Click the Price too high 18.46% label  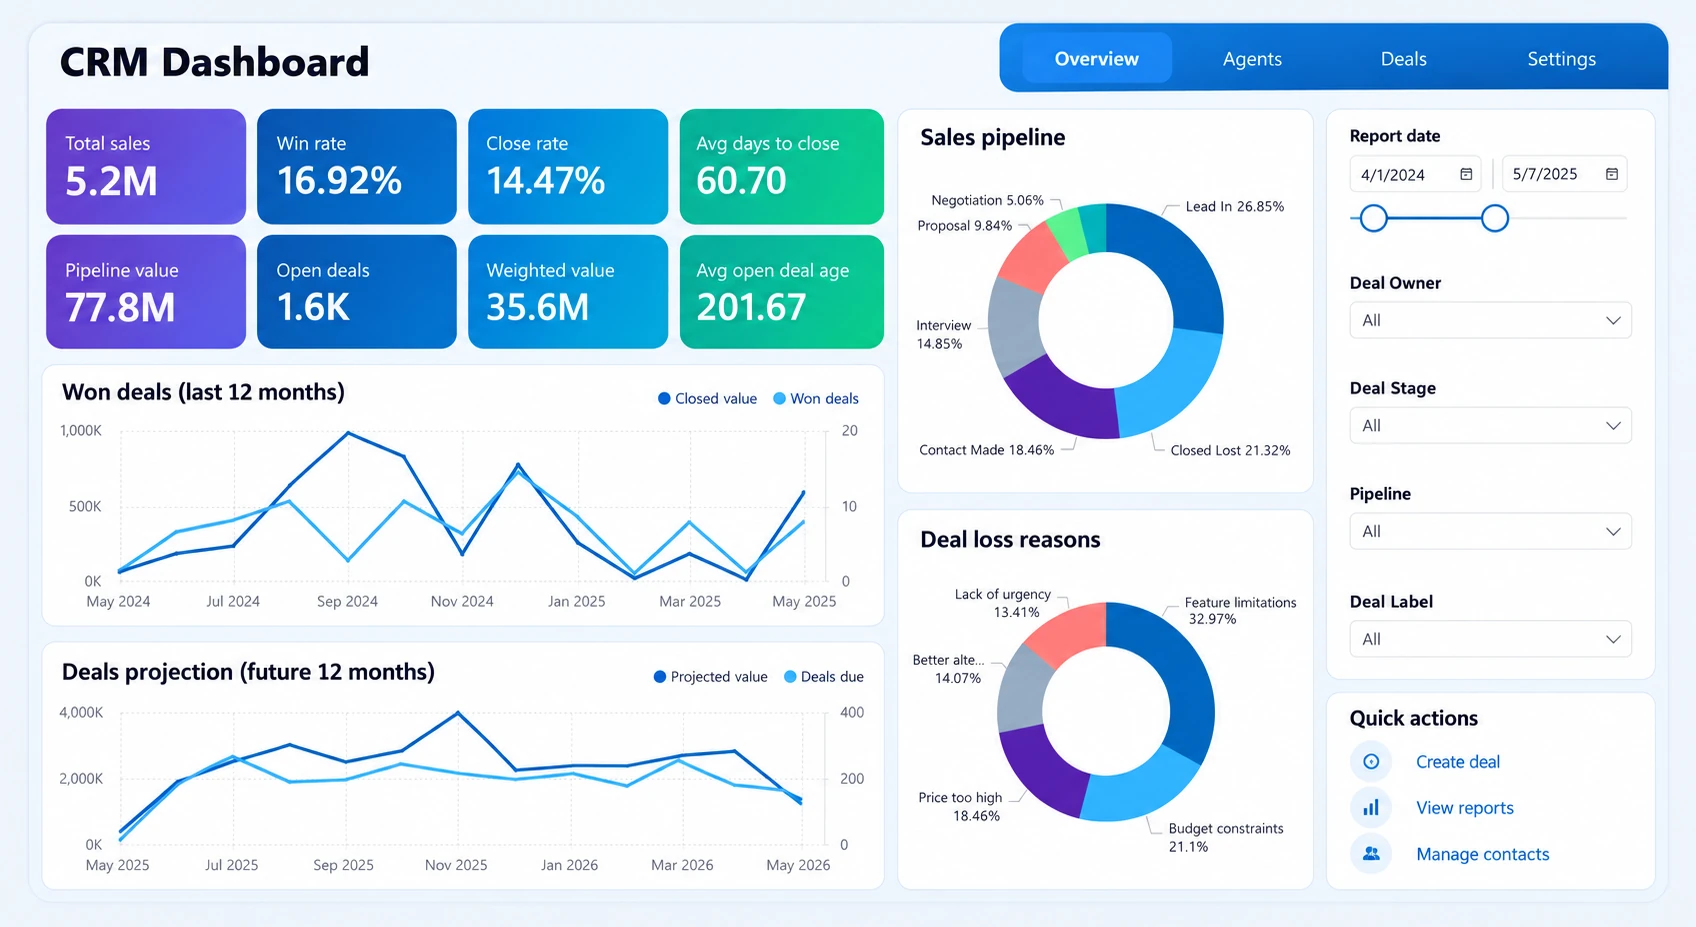point(960,807)
